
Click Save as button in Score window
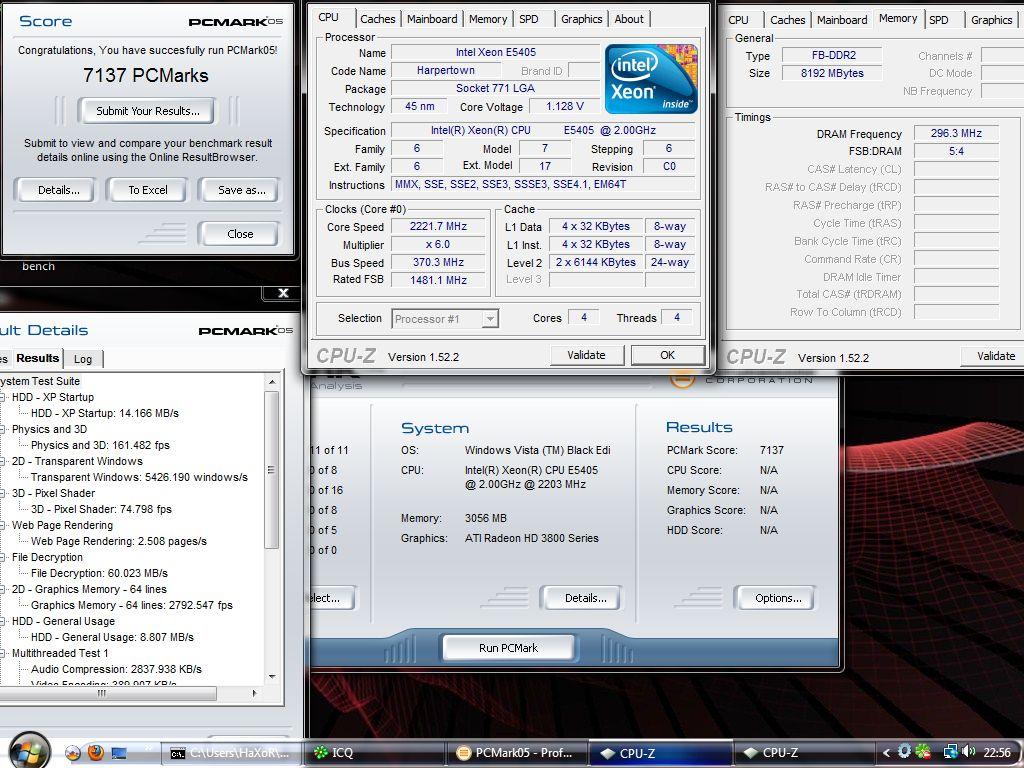241,190
